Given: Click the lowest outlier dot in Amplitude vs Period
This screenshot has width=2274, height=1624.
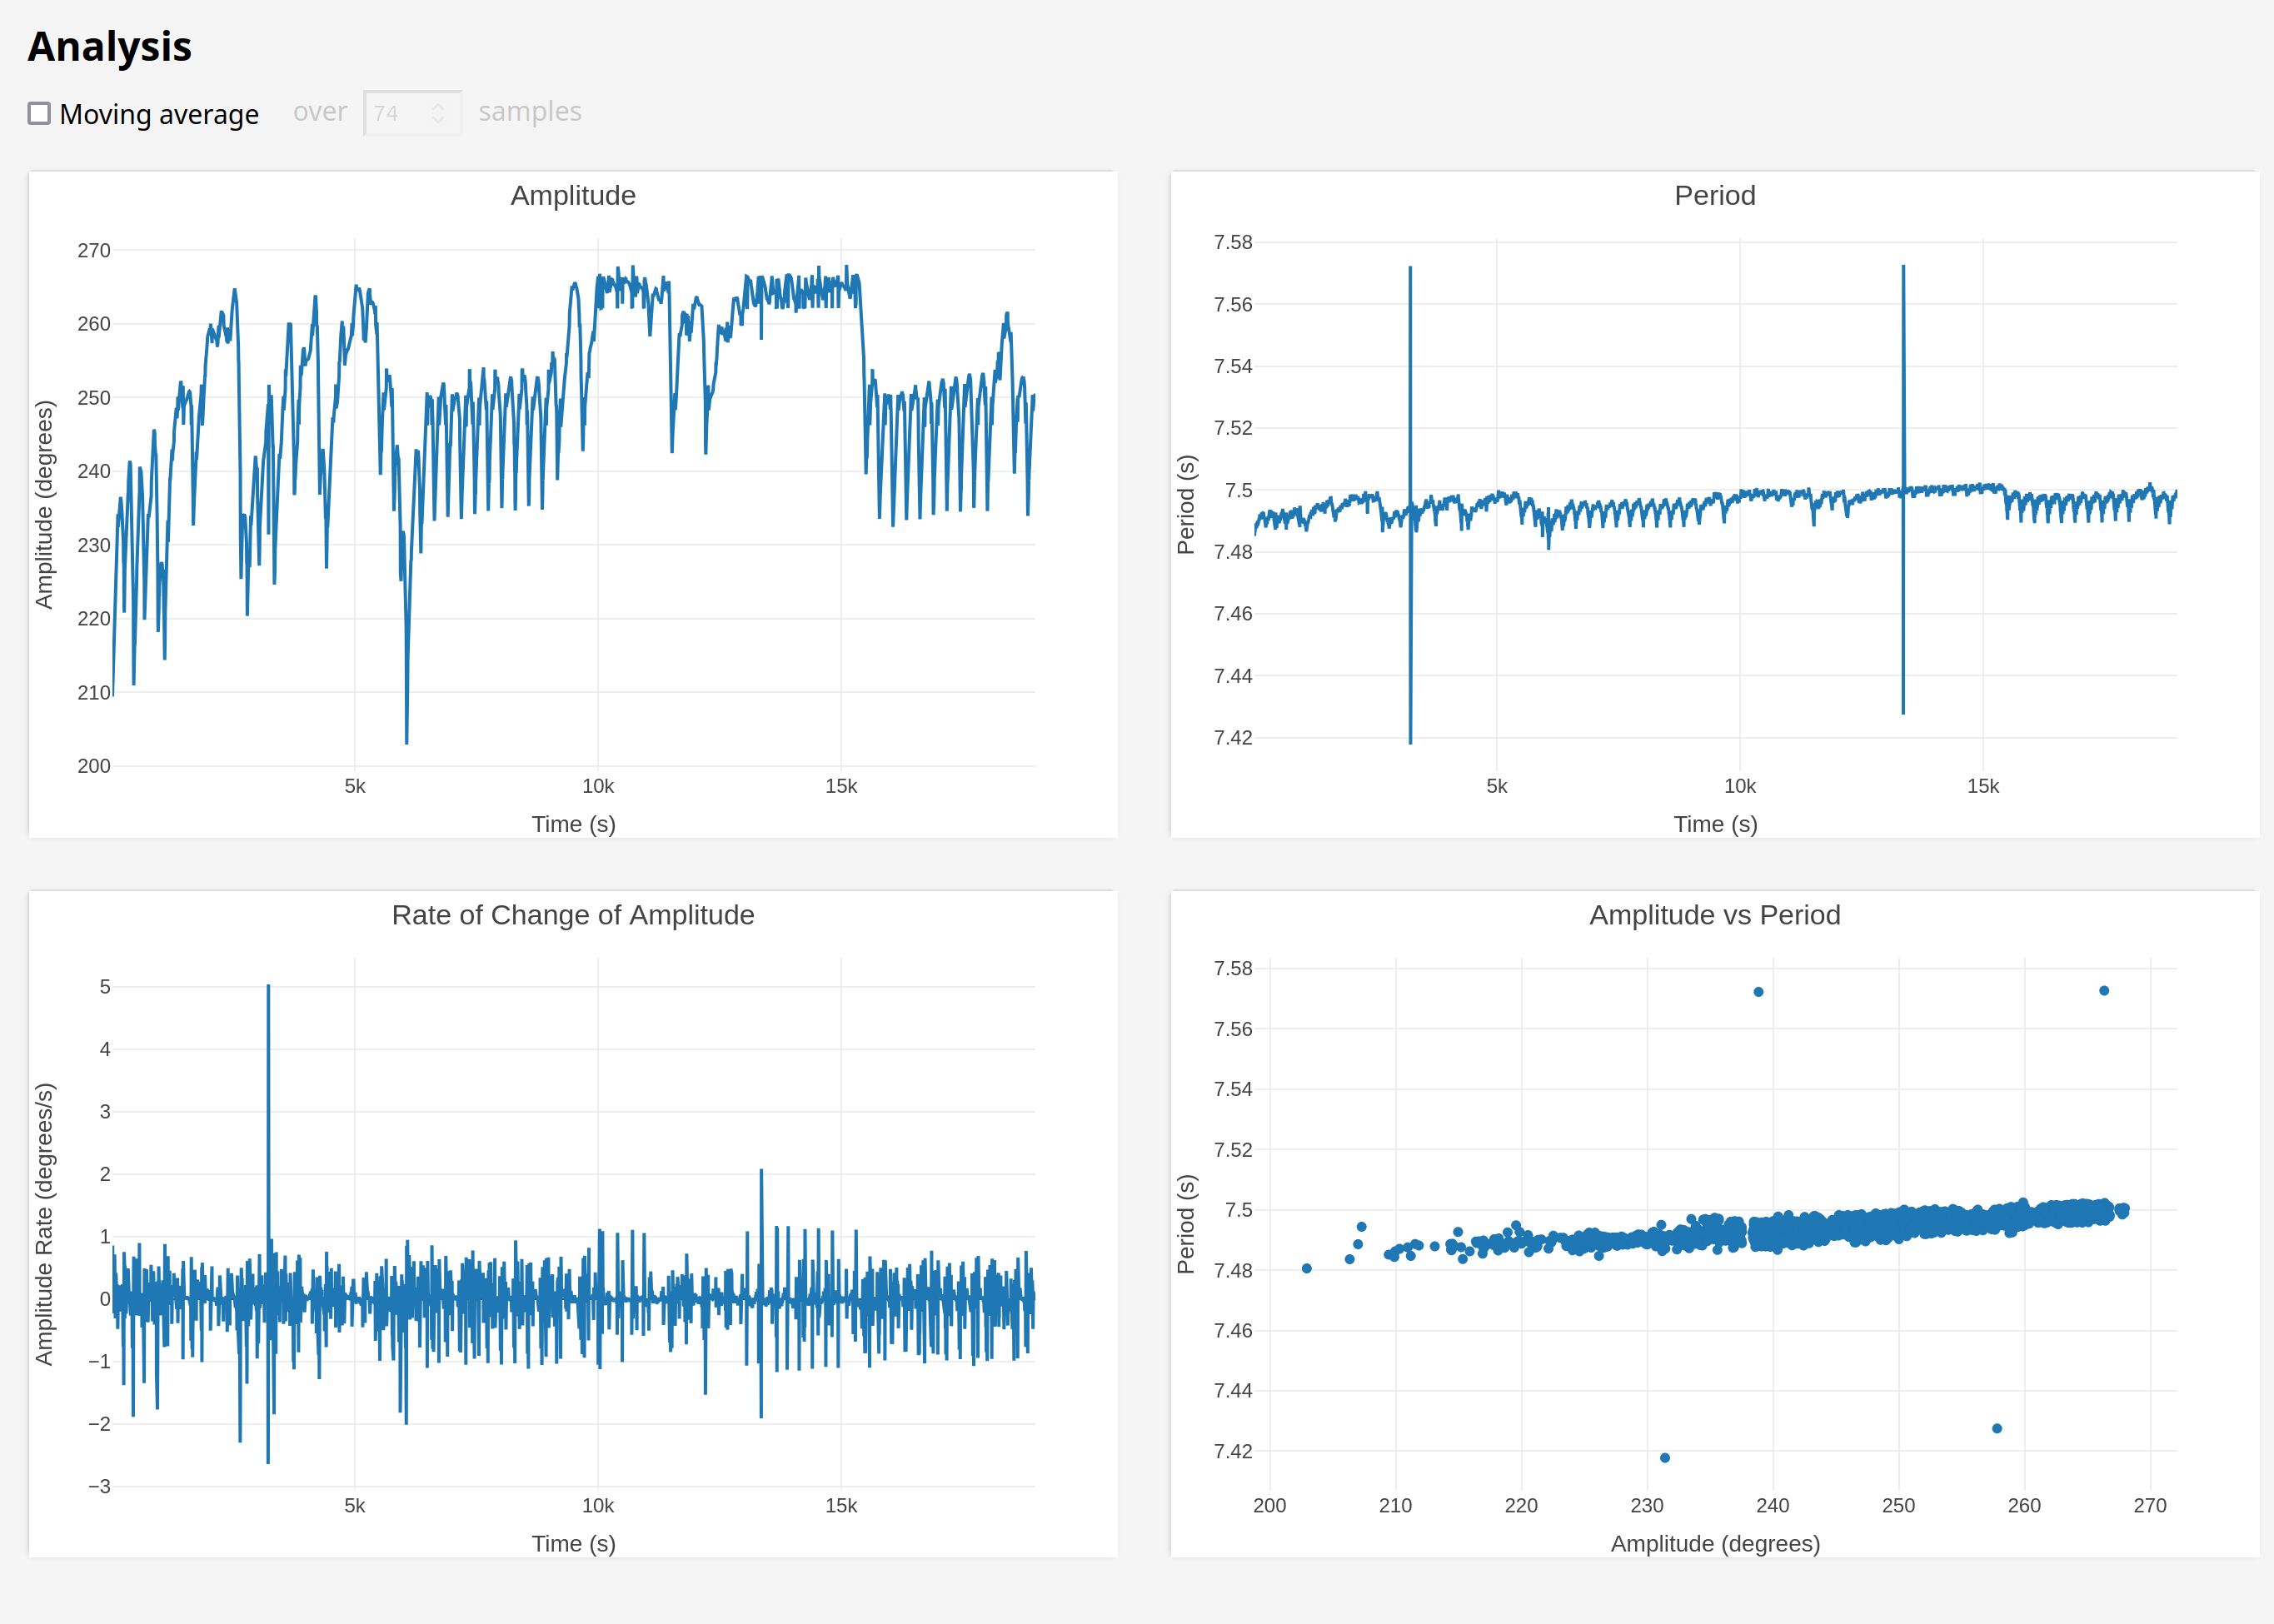Looking at the screenshot, I should (x=1665, y=1458).
